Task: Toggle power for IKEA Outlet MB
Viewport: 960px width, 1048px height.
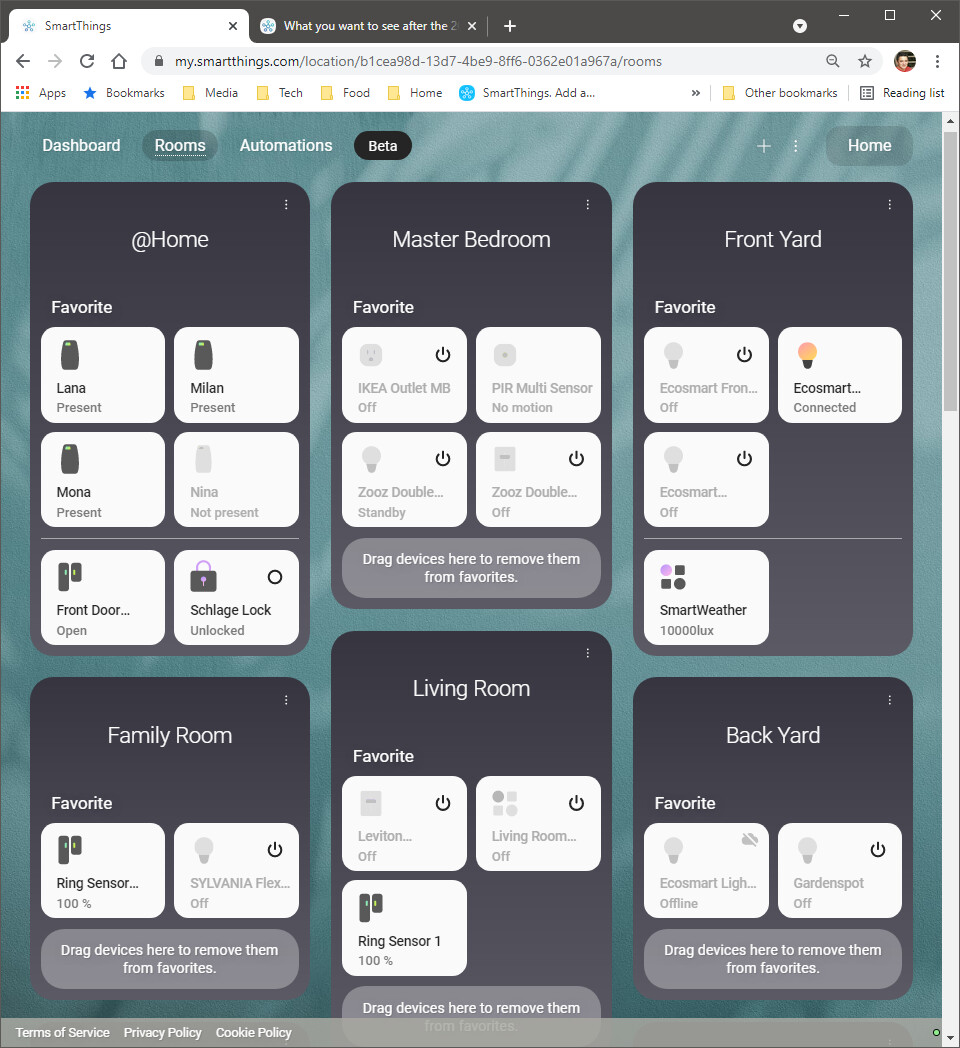Action: [x=443, y=354]
